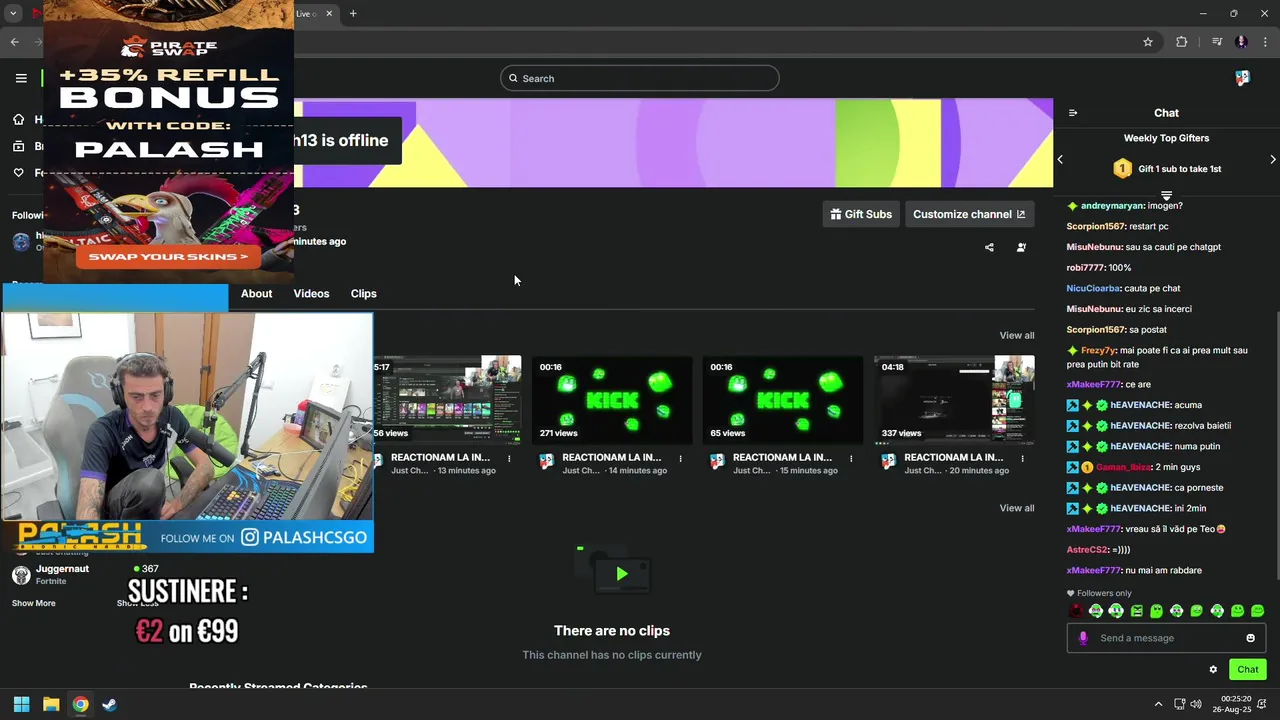Switch to the About tab
This screenshot has height=720, width=1280.
256,293
